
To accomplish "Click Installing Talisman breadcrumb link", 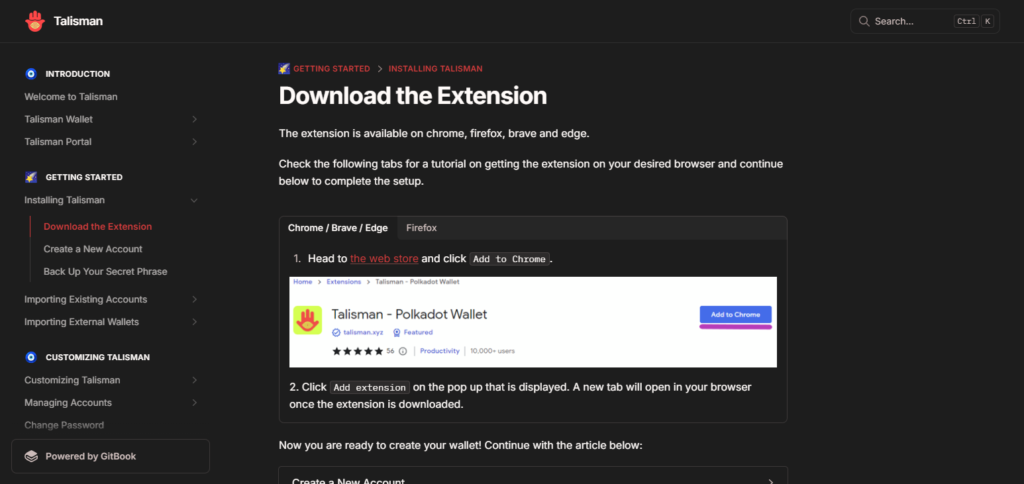I will [436, 69].
